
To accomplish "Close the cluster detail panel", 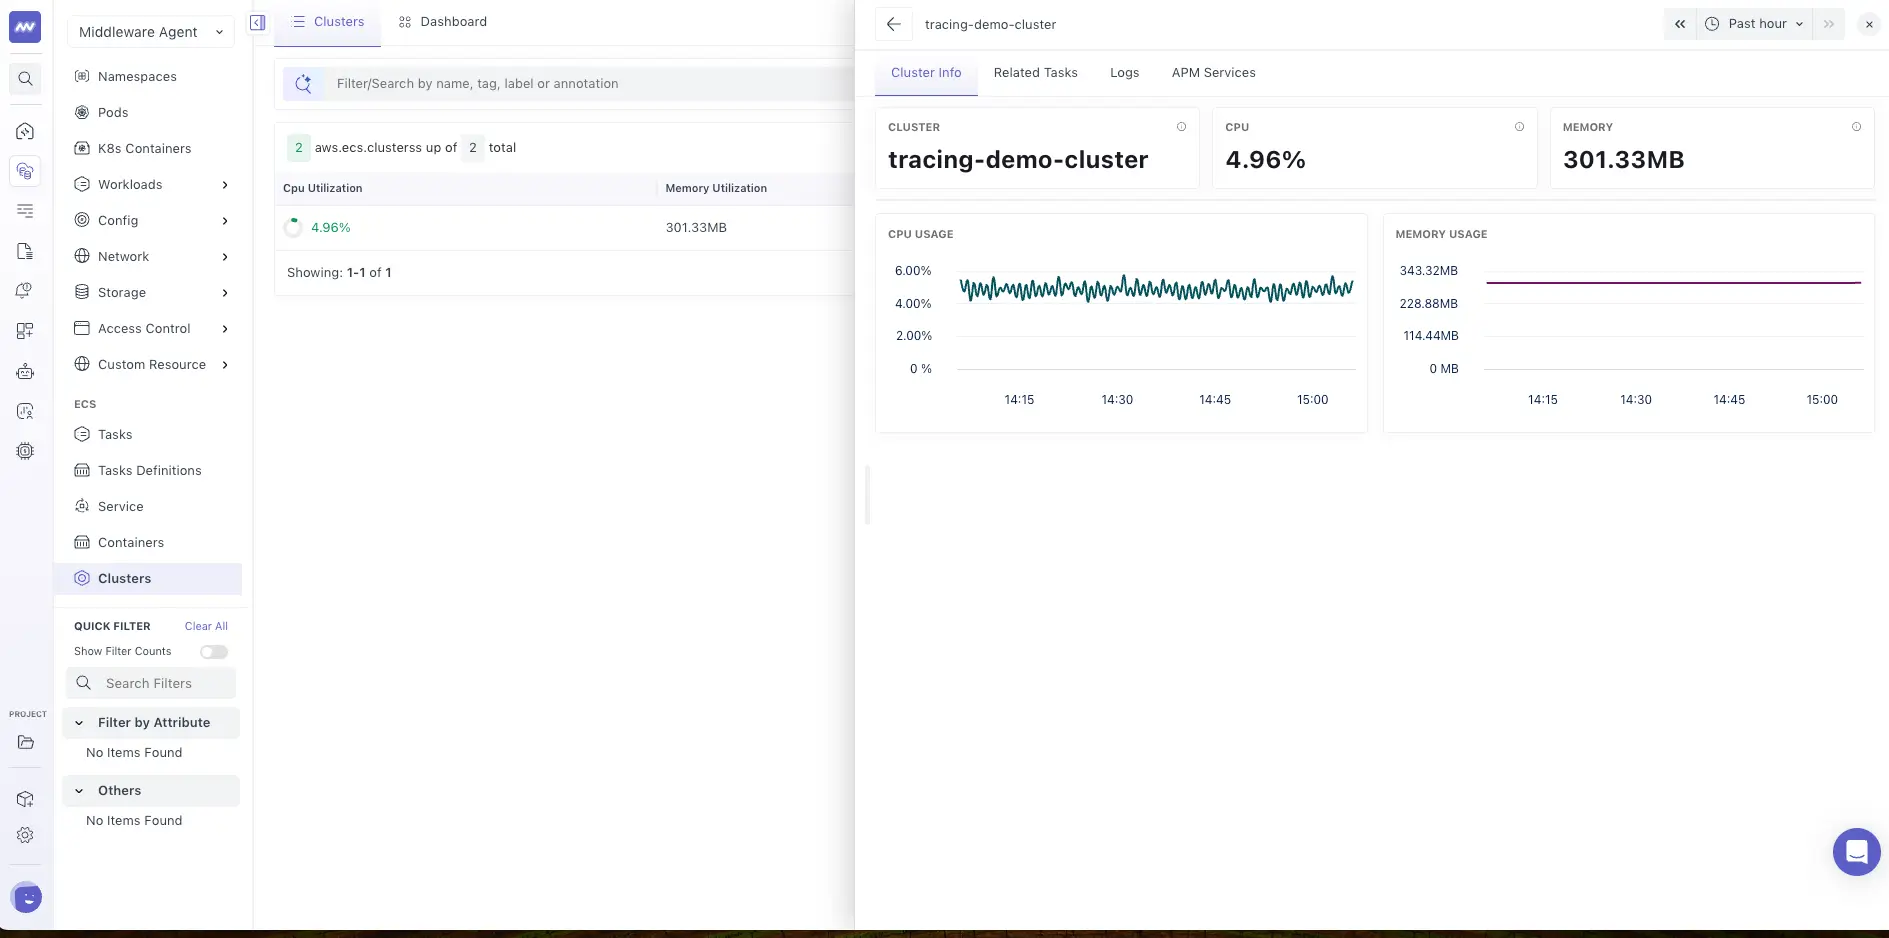I will coord(1869,24).
